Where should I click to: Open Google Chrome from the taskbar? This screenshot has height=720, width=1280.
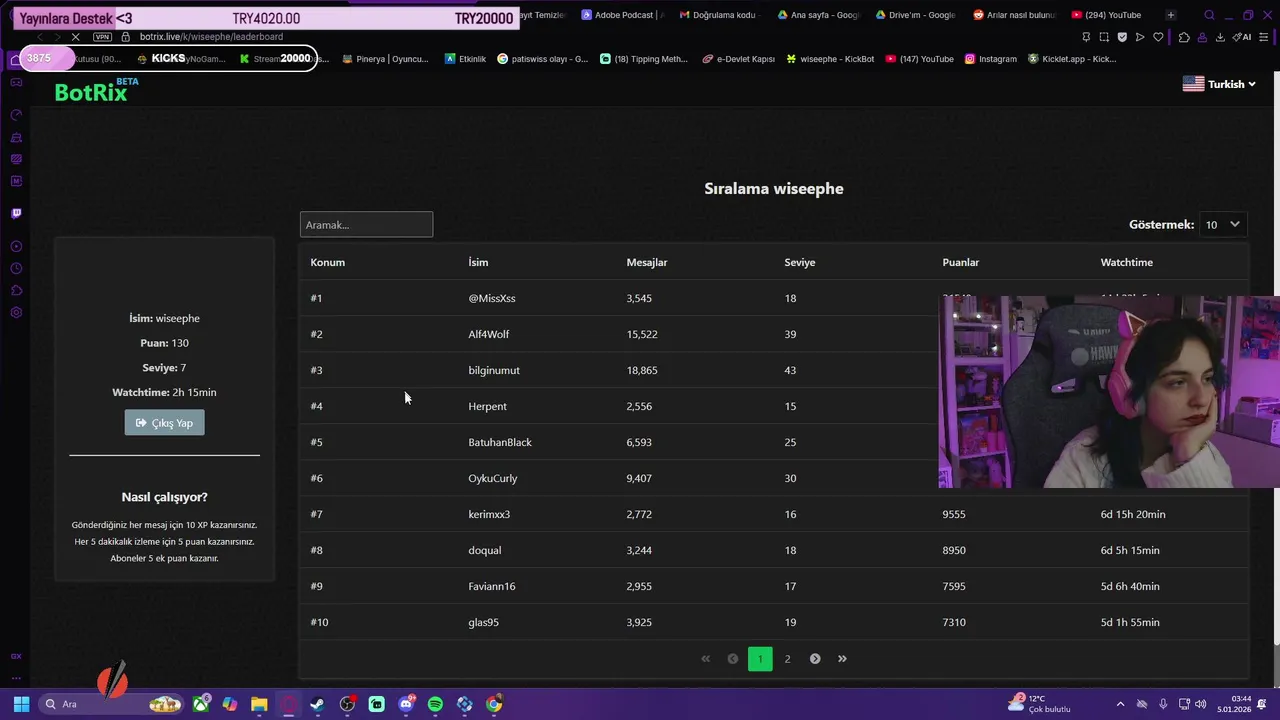tap(494, 704)
